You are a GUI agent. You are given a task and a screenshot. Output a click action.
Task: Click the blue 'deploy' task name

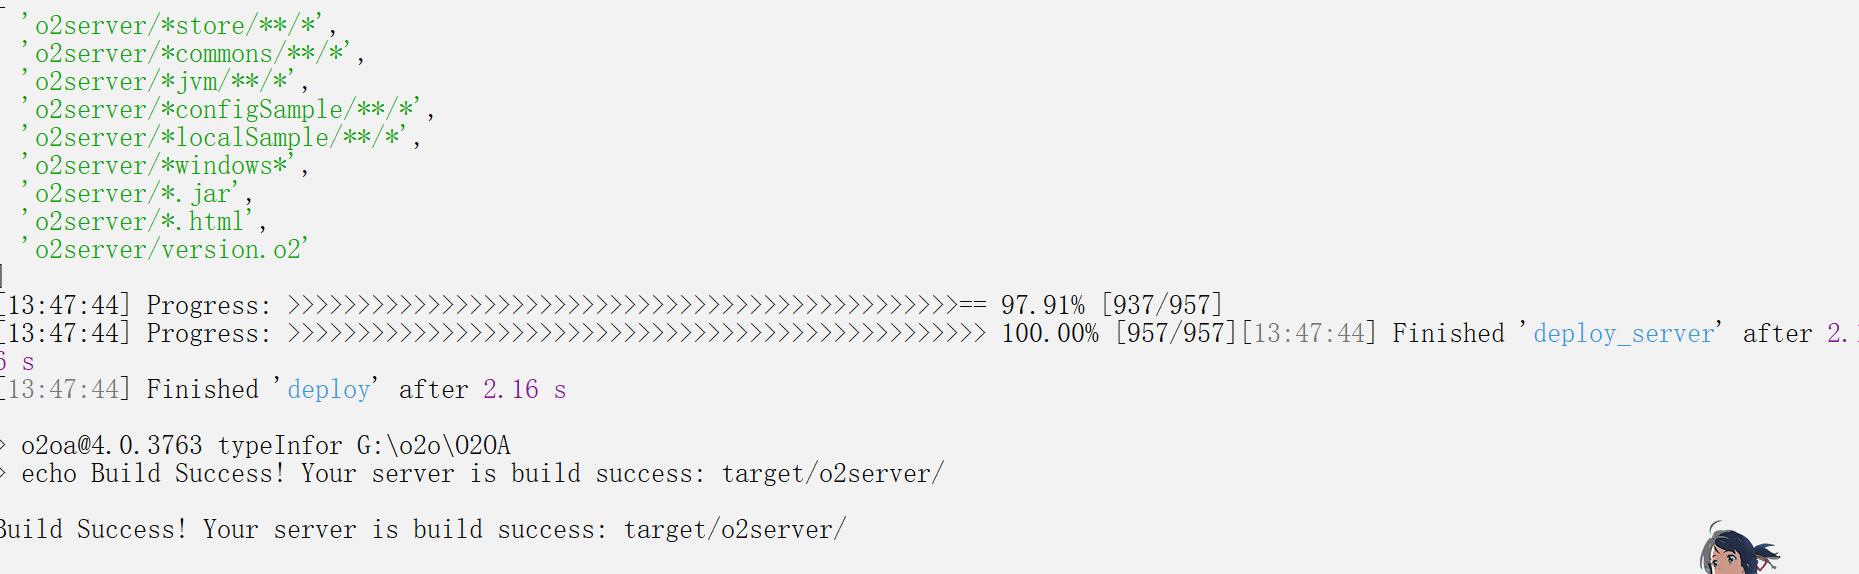point(328,389)
